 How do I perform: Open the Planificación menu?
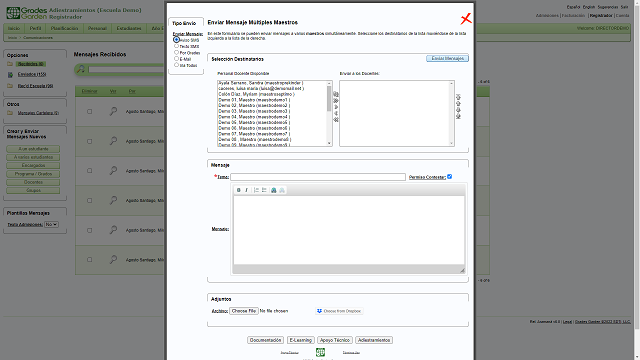click(x=64, y=29)
